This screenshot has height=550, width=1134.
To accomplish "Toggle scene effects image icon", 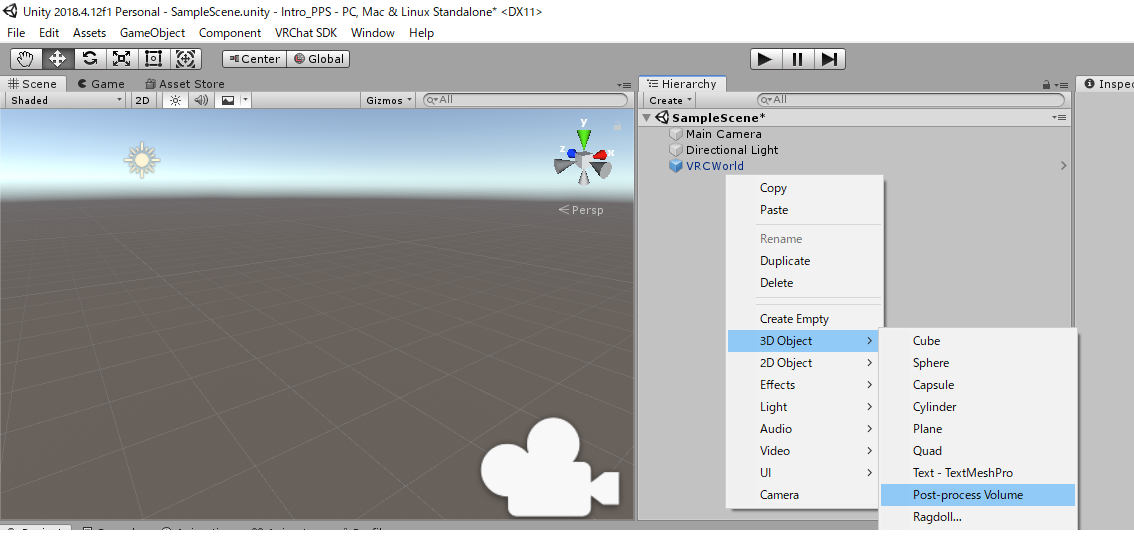I will (x=228, y=100).
